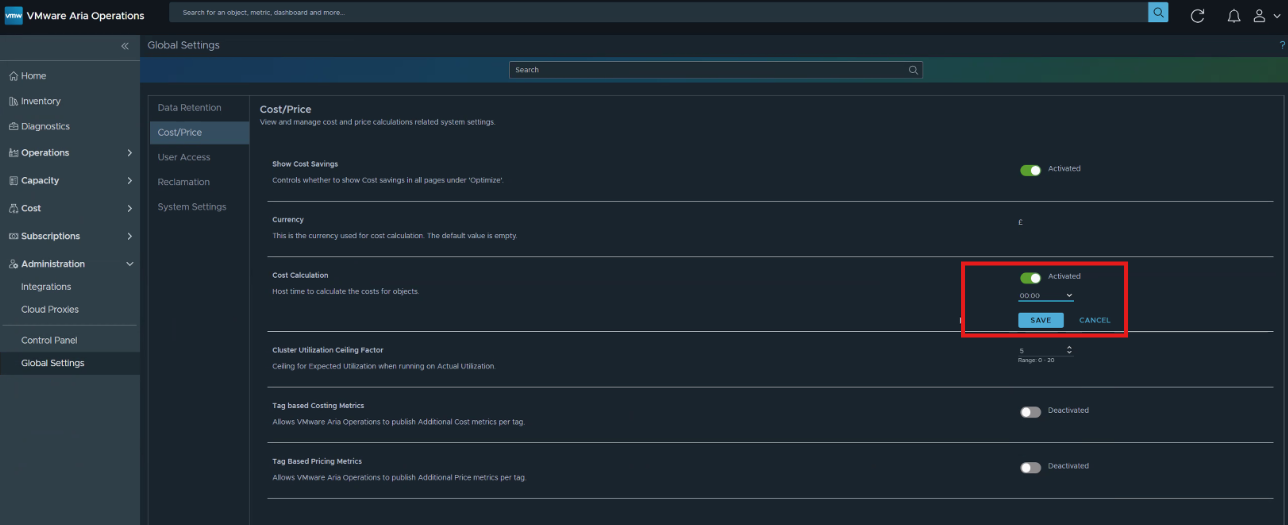
Task: Click the help question mark icon
Action: pos(1282,46)
